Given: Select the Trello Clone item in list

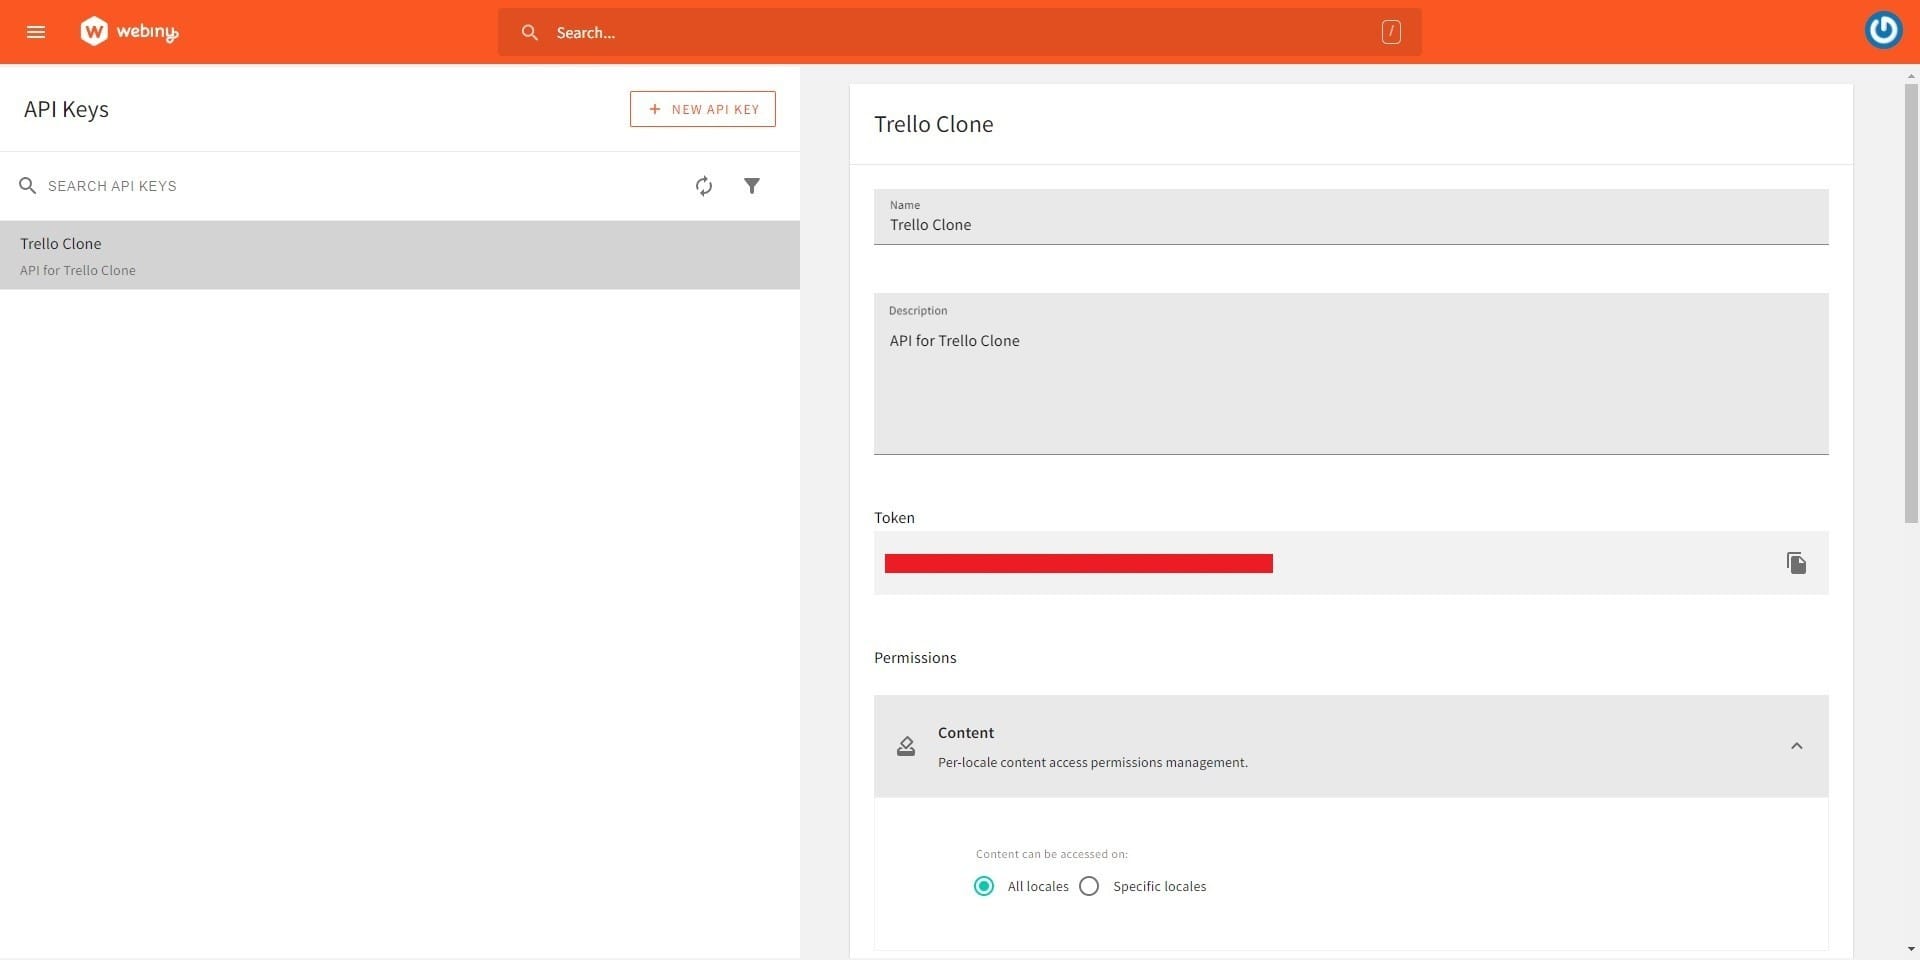Looking at the screenshot, I should click(400, 255).
